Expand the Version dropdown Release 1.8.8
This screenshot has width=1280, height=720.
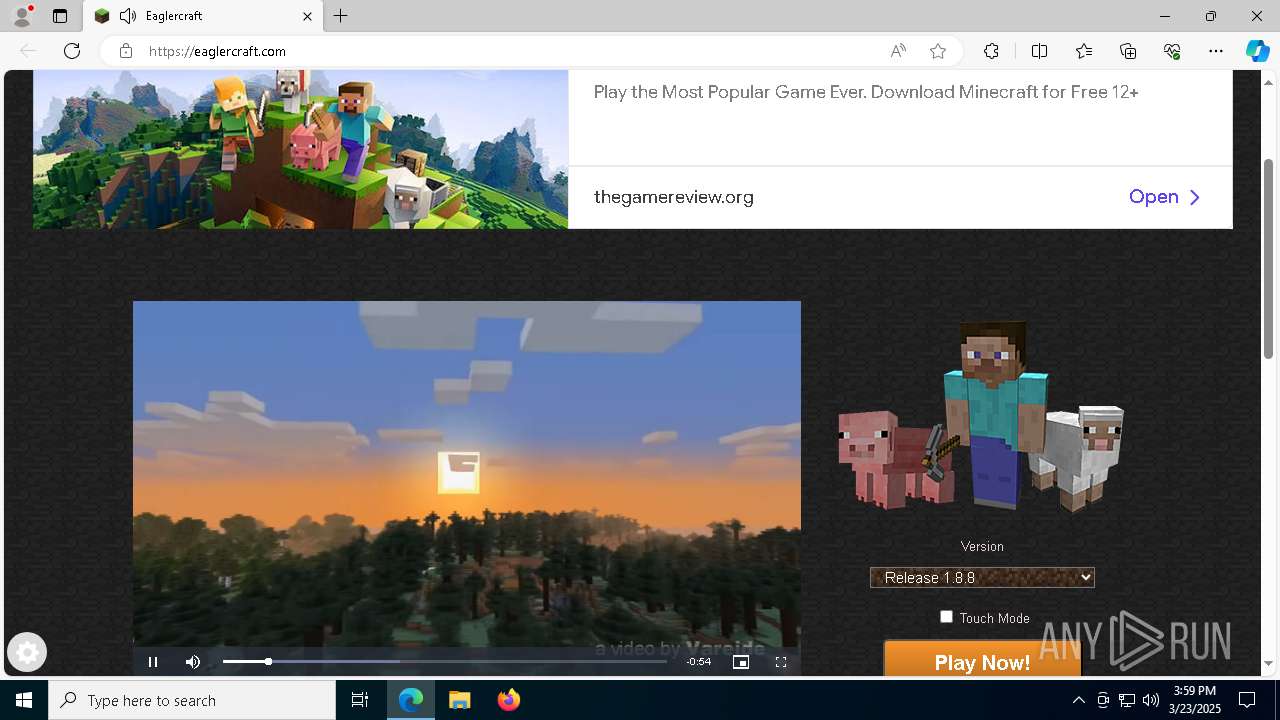click(982, 578)
